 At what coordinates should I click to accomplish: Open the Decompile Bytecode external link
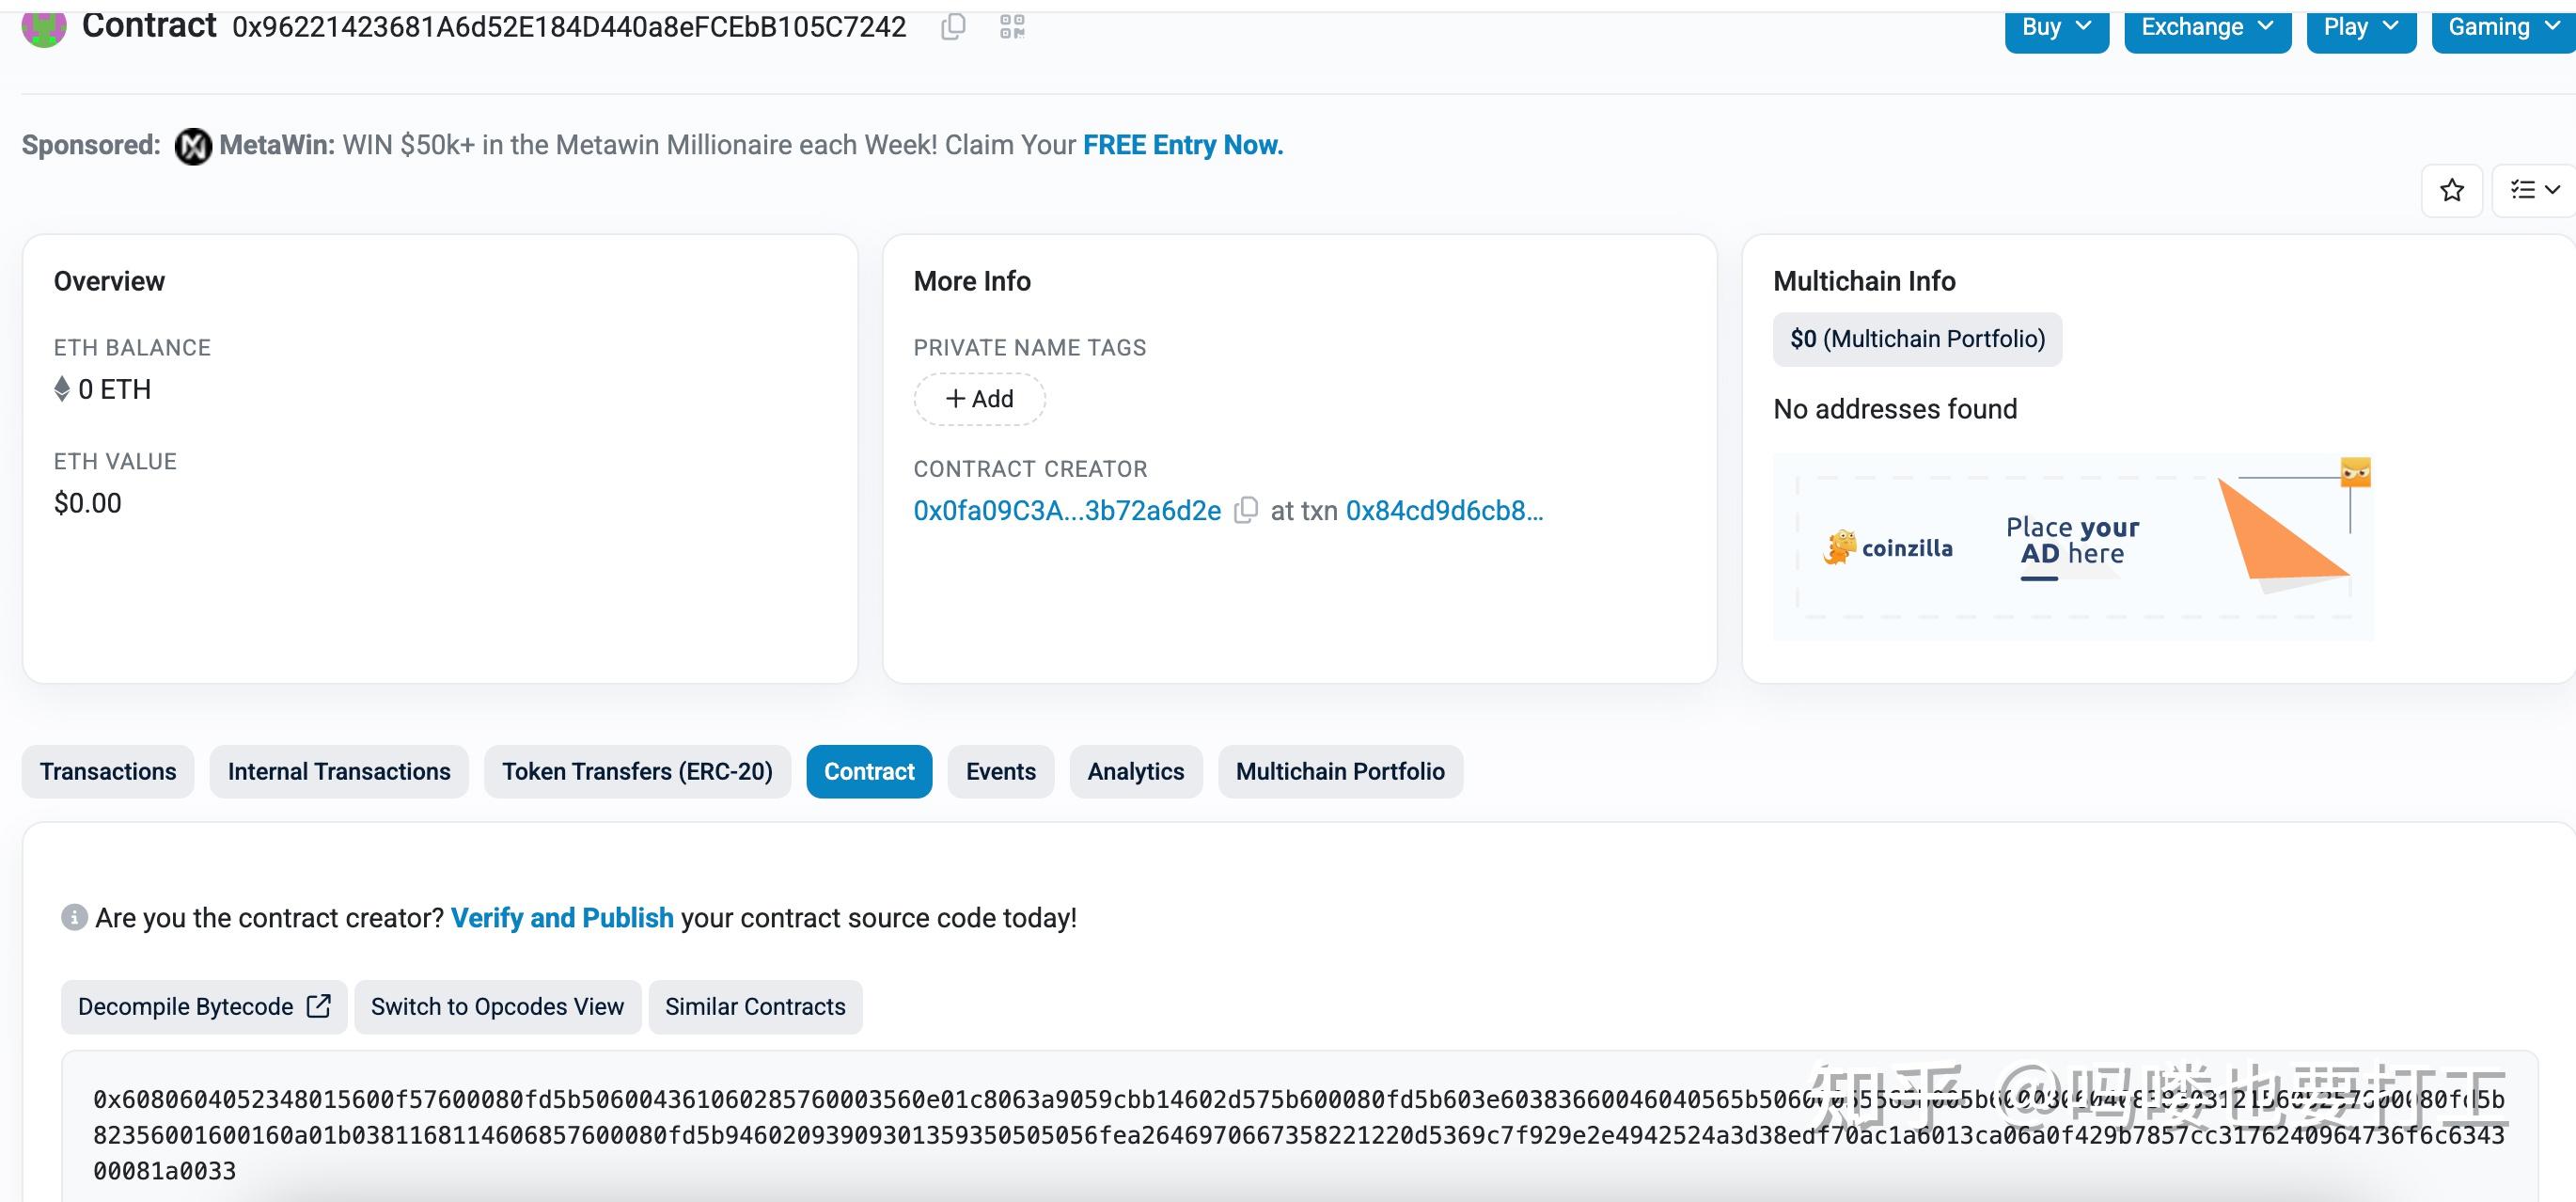[204, 1007]
